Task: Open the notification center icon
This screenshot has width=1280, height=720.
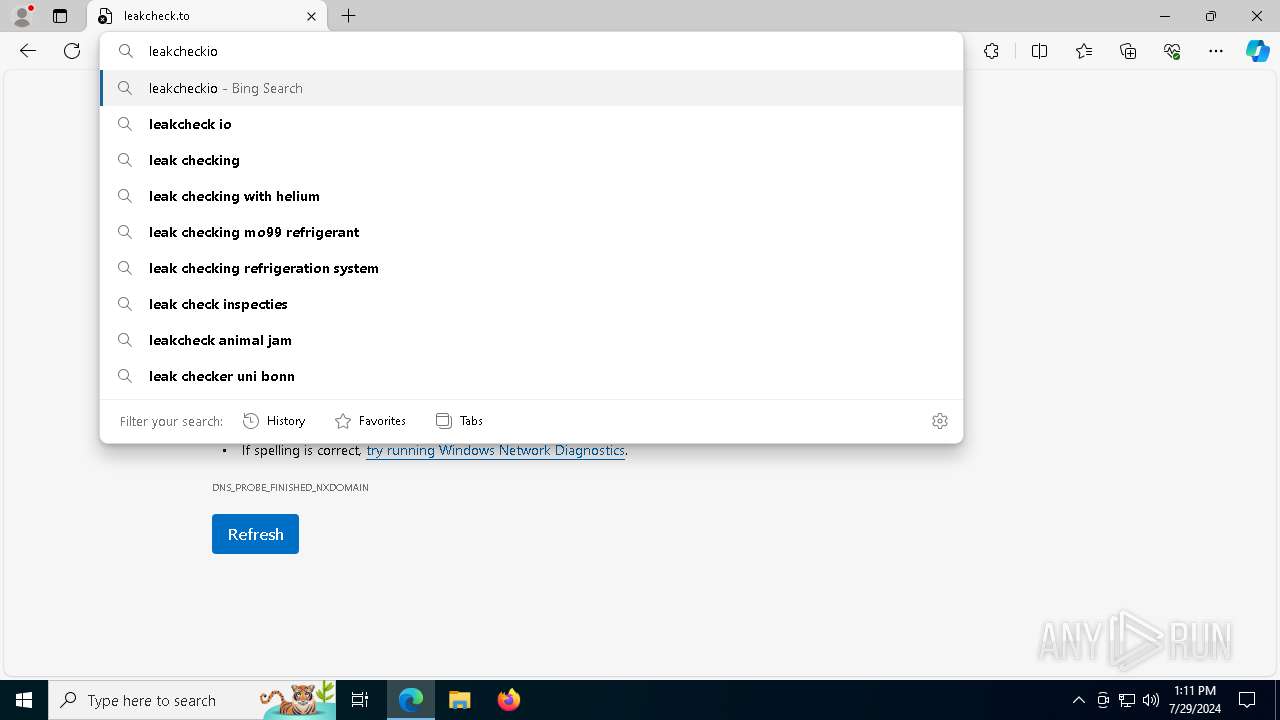Action: (1247, 700)
